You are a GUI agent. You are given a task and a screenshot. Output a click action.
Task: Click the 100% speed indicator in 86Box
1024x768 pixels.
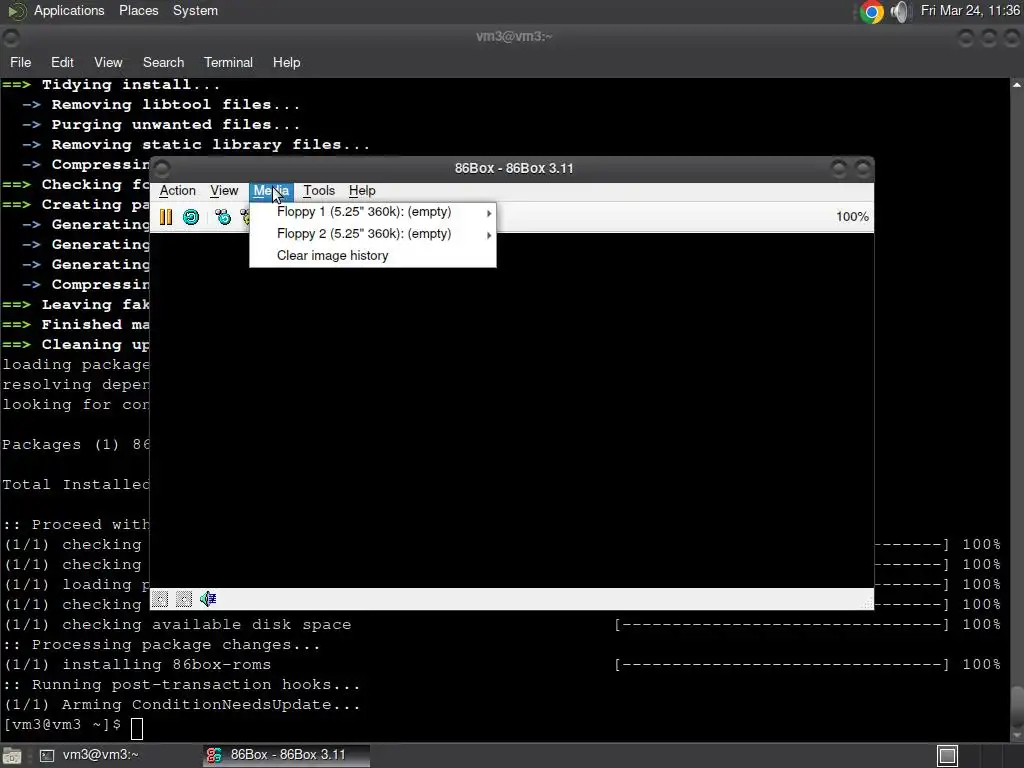pos(852,217)
